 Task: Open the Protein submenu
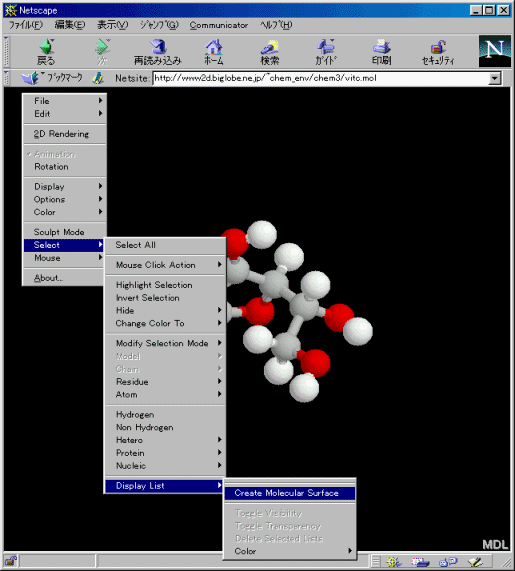[x=165, y=453]
